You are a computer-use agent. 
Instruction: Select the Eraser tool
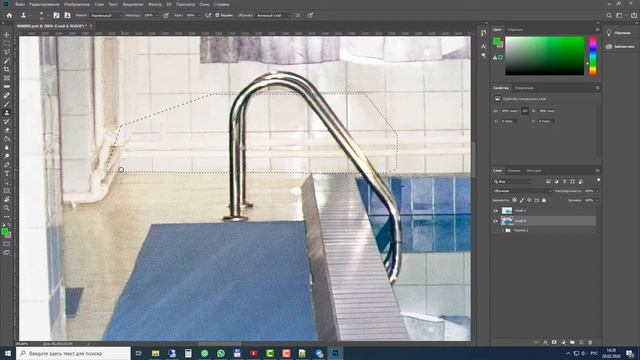(7, 130)
